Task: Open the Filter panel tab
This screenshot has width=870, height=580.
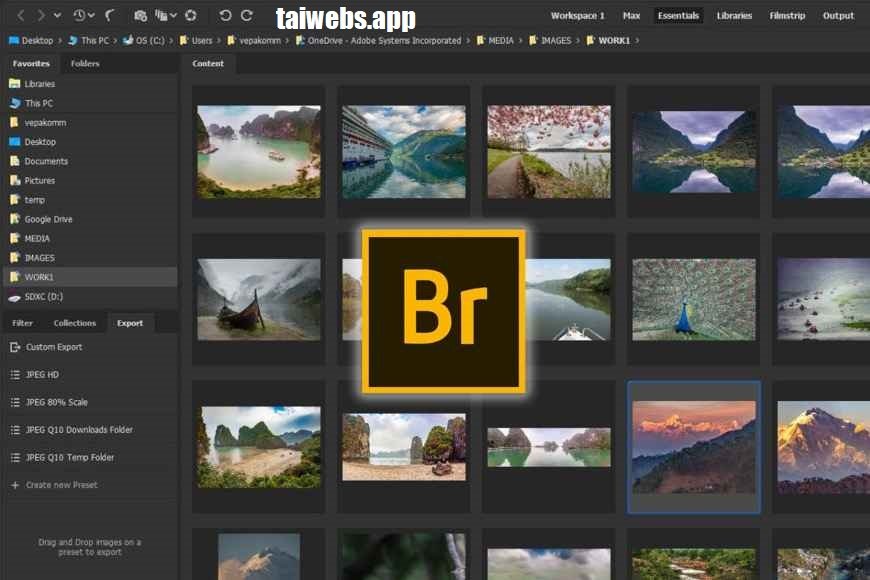Action: click(22, 323)
